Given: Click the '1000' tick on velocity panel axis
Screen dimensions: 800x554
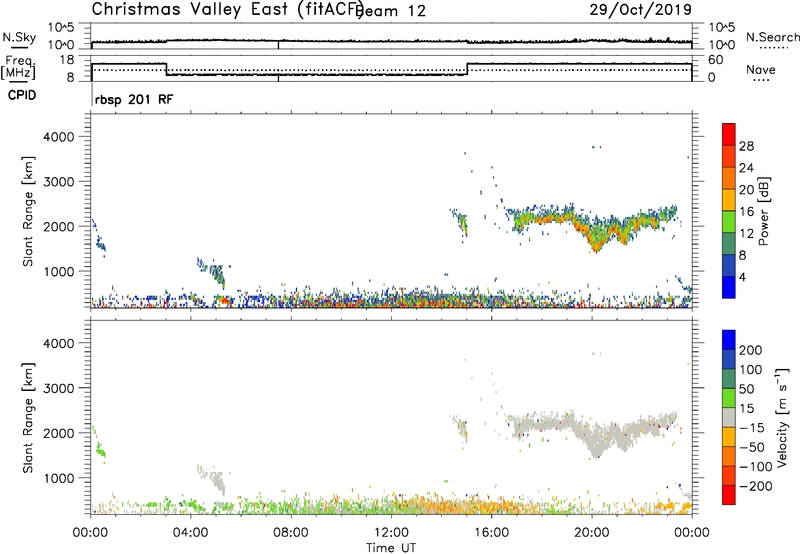Looking at the screenshot, I should click(x=59, y=478).
